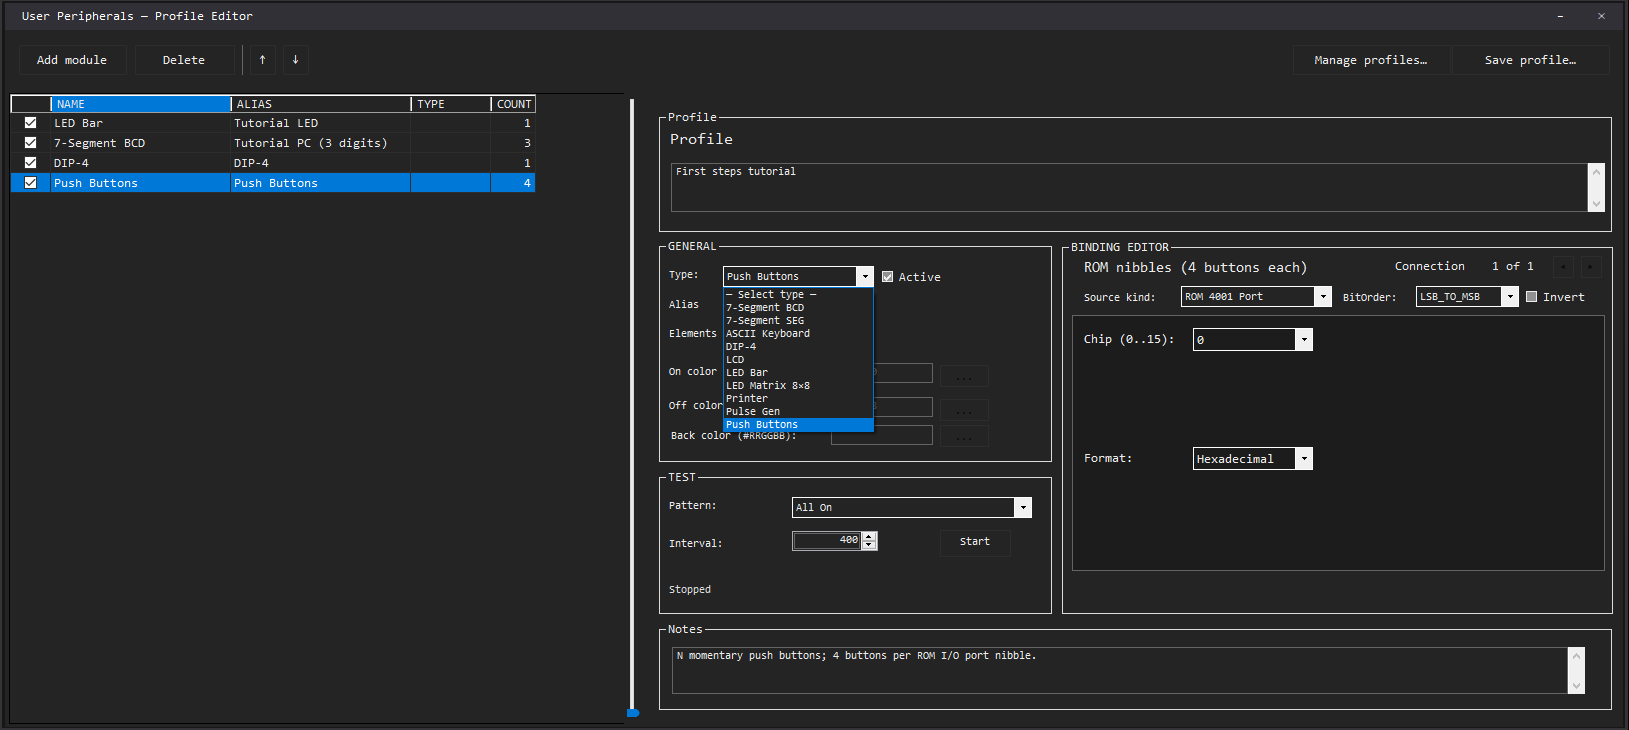The height and width of the screenshot is (730, 1629).
Task: Open the Source kind dropdown
Action: [1322, 297]
